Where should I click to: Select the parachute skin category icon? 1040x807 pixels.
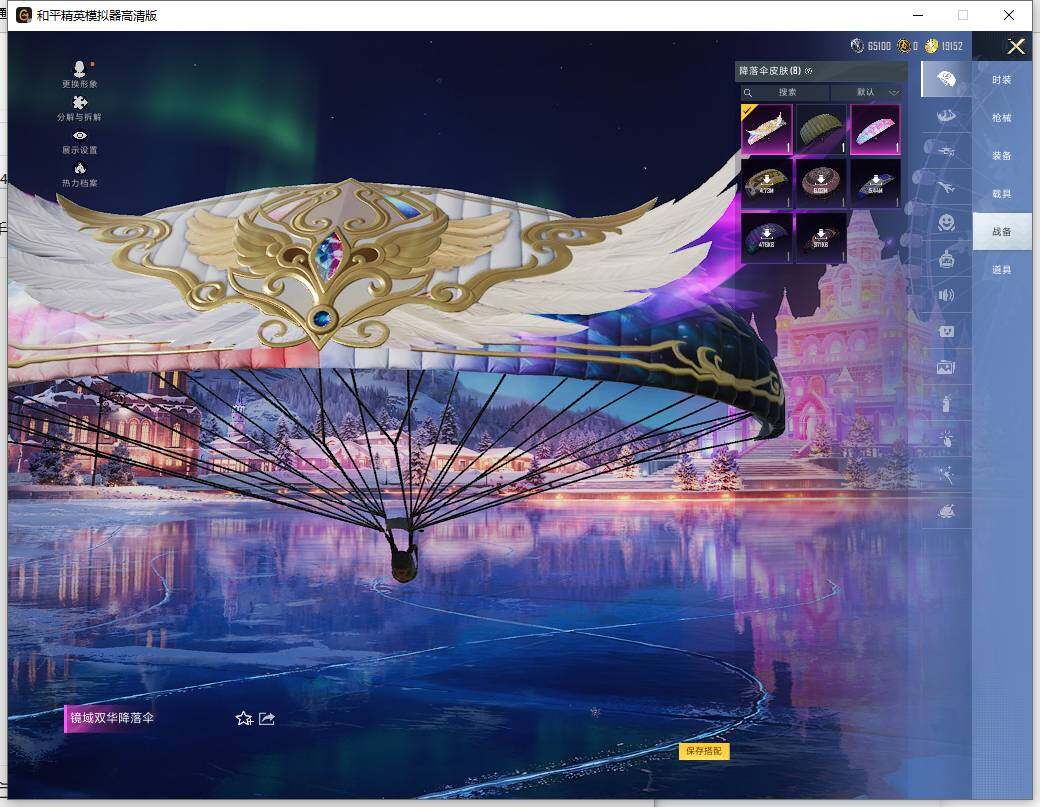[946, 80]
